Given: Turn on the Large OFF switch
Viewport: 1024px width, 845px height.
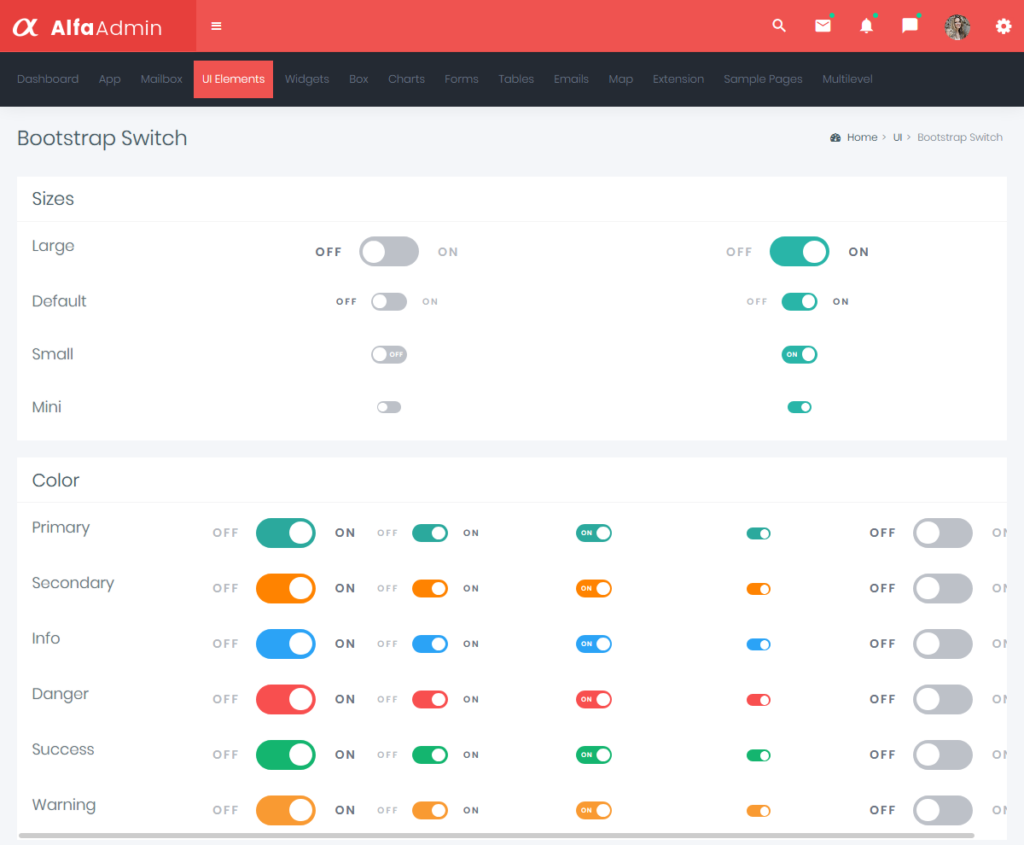Looking at the screenshot, I should (x=389, y=251).
